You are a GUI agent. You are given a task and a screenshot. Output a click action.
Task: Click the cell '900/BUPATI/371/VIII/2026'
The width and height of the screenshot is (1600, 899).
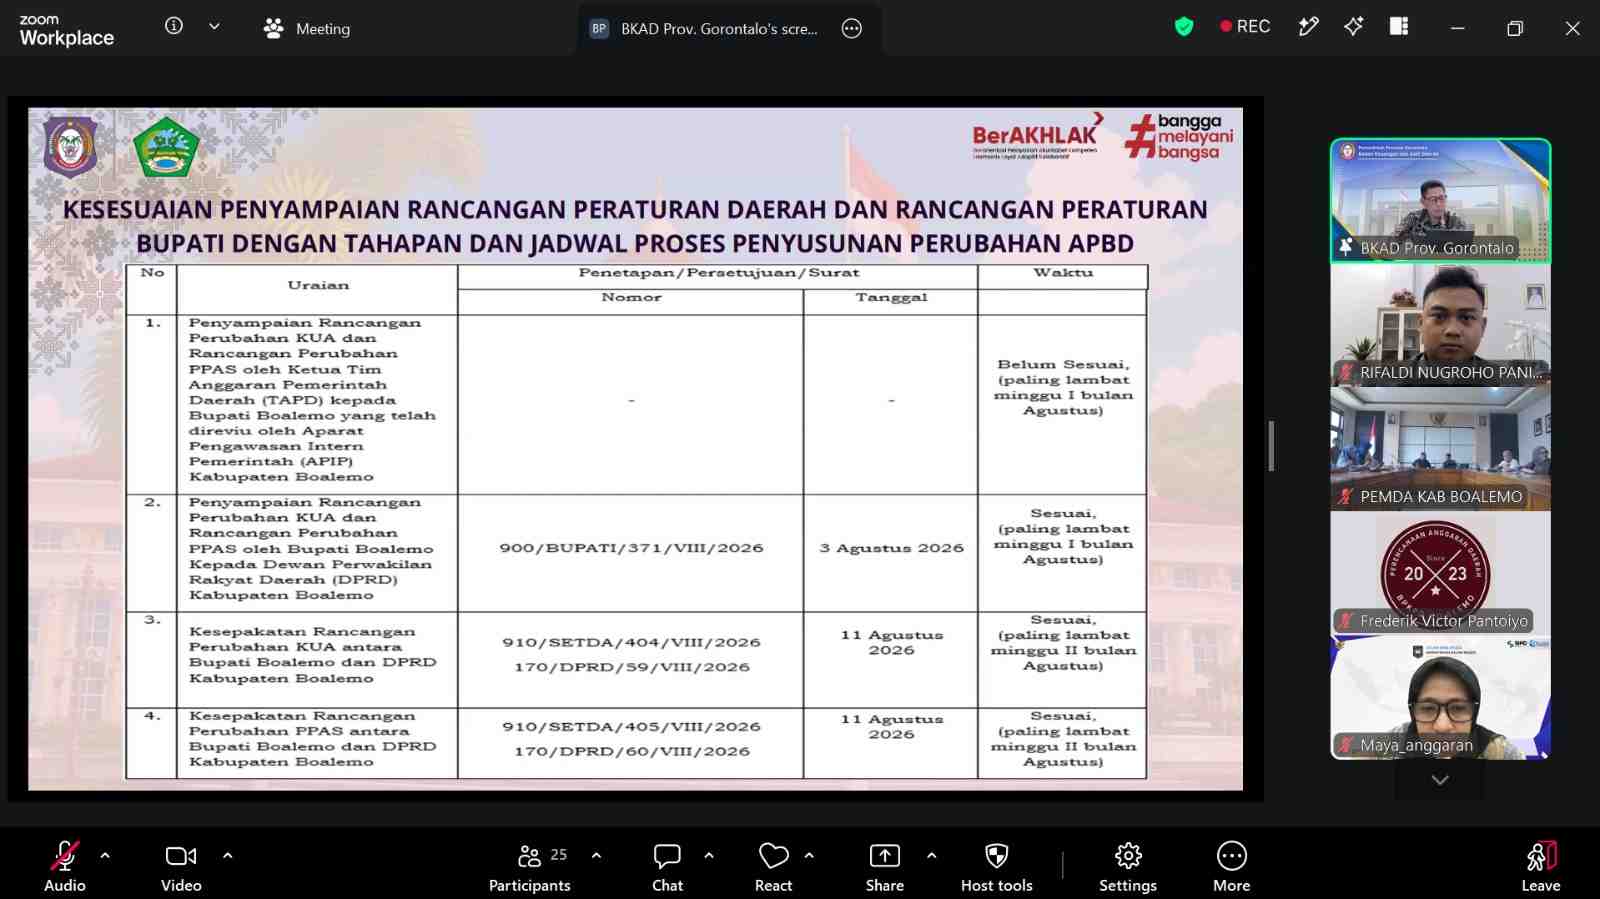coord(631,548)
